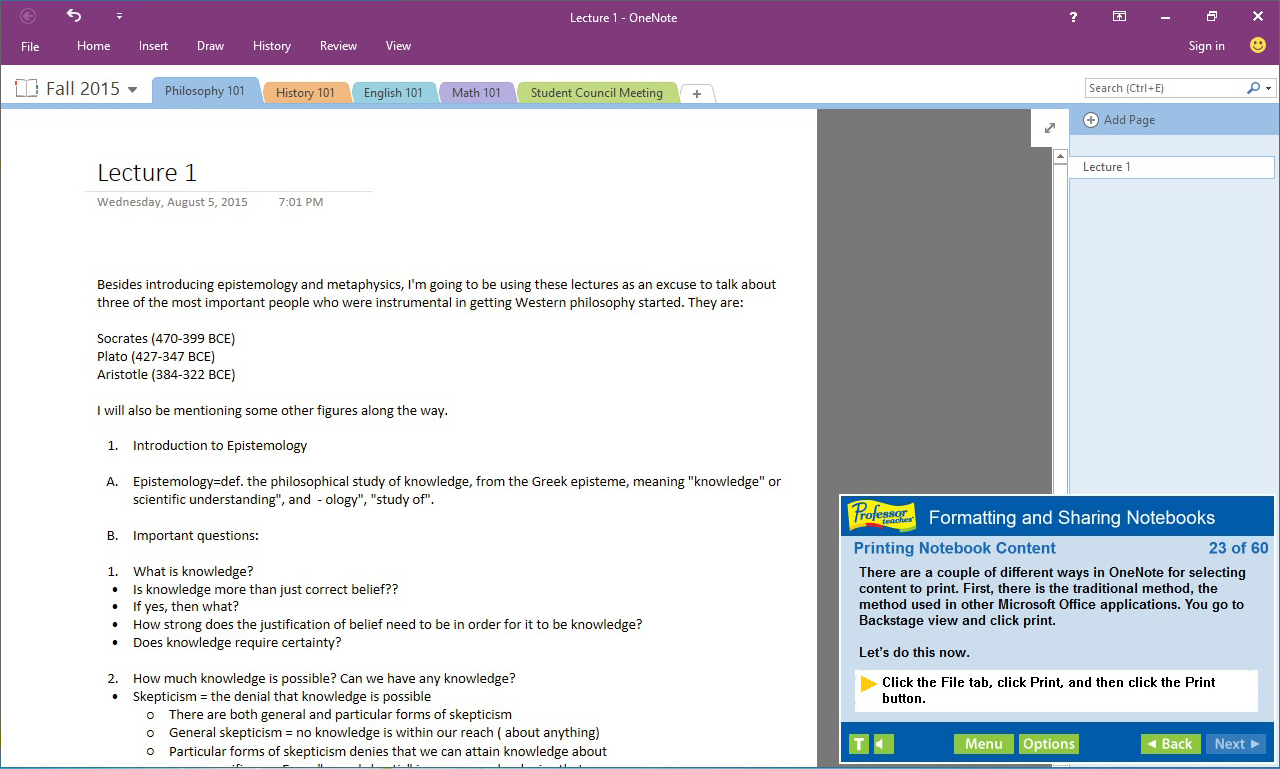This screenshot has width=1280, height=769.
Task: Click Sign in
Action: [1206, 46]
